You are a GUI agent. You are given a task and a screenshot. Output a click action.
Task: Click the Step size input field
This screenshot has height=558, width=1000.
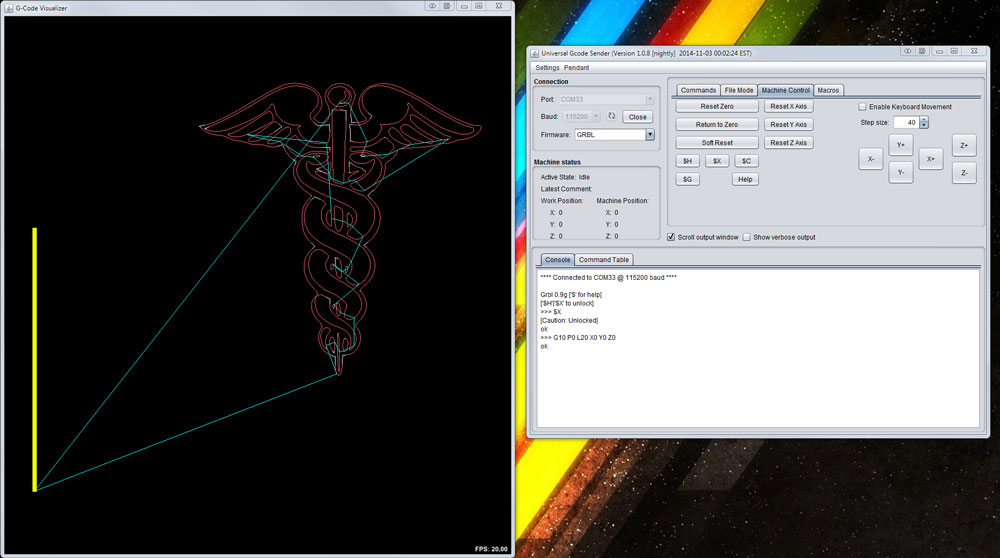click(x=905, y=122)
